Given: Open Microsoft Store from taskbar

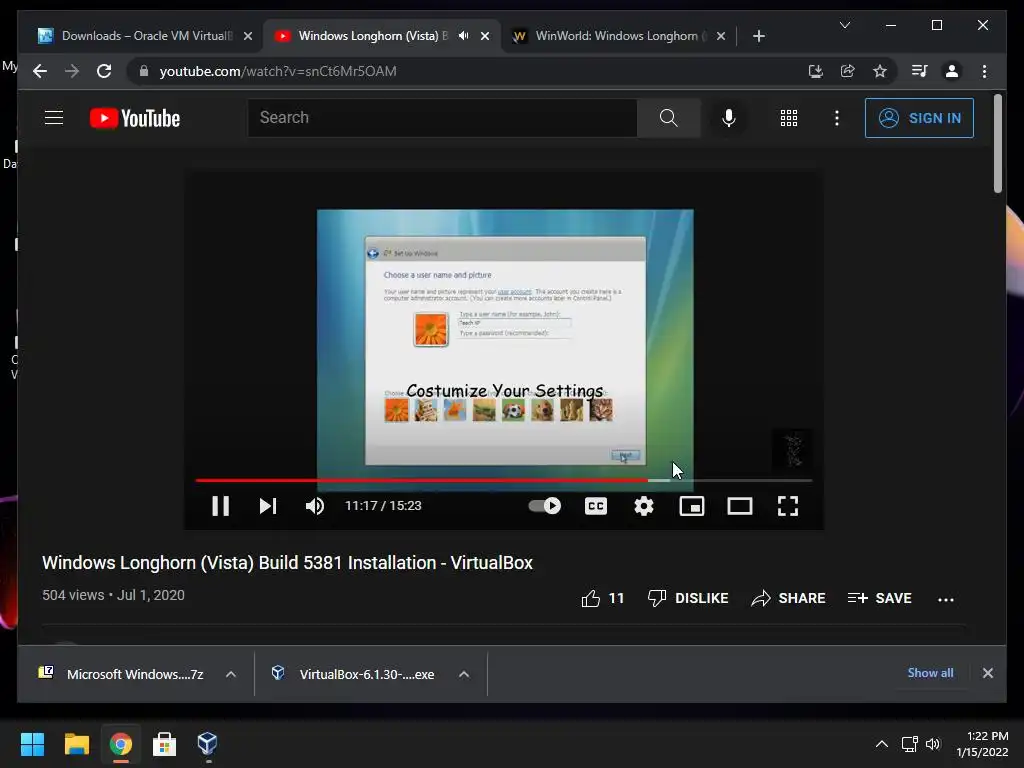Looking at the screenshot, I should tap(164, 744).
